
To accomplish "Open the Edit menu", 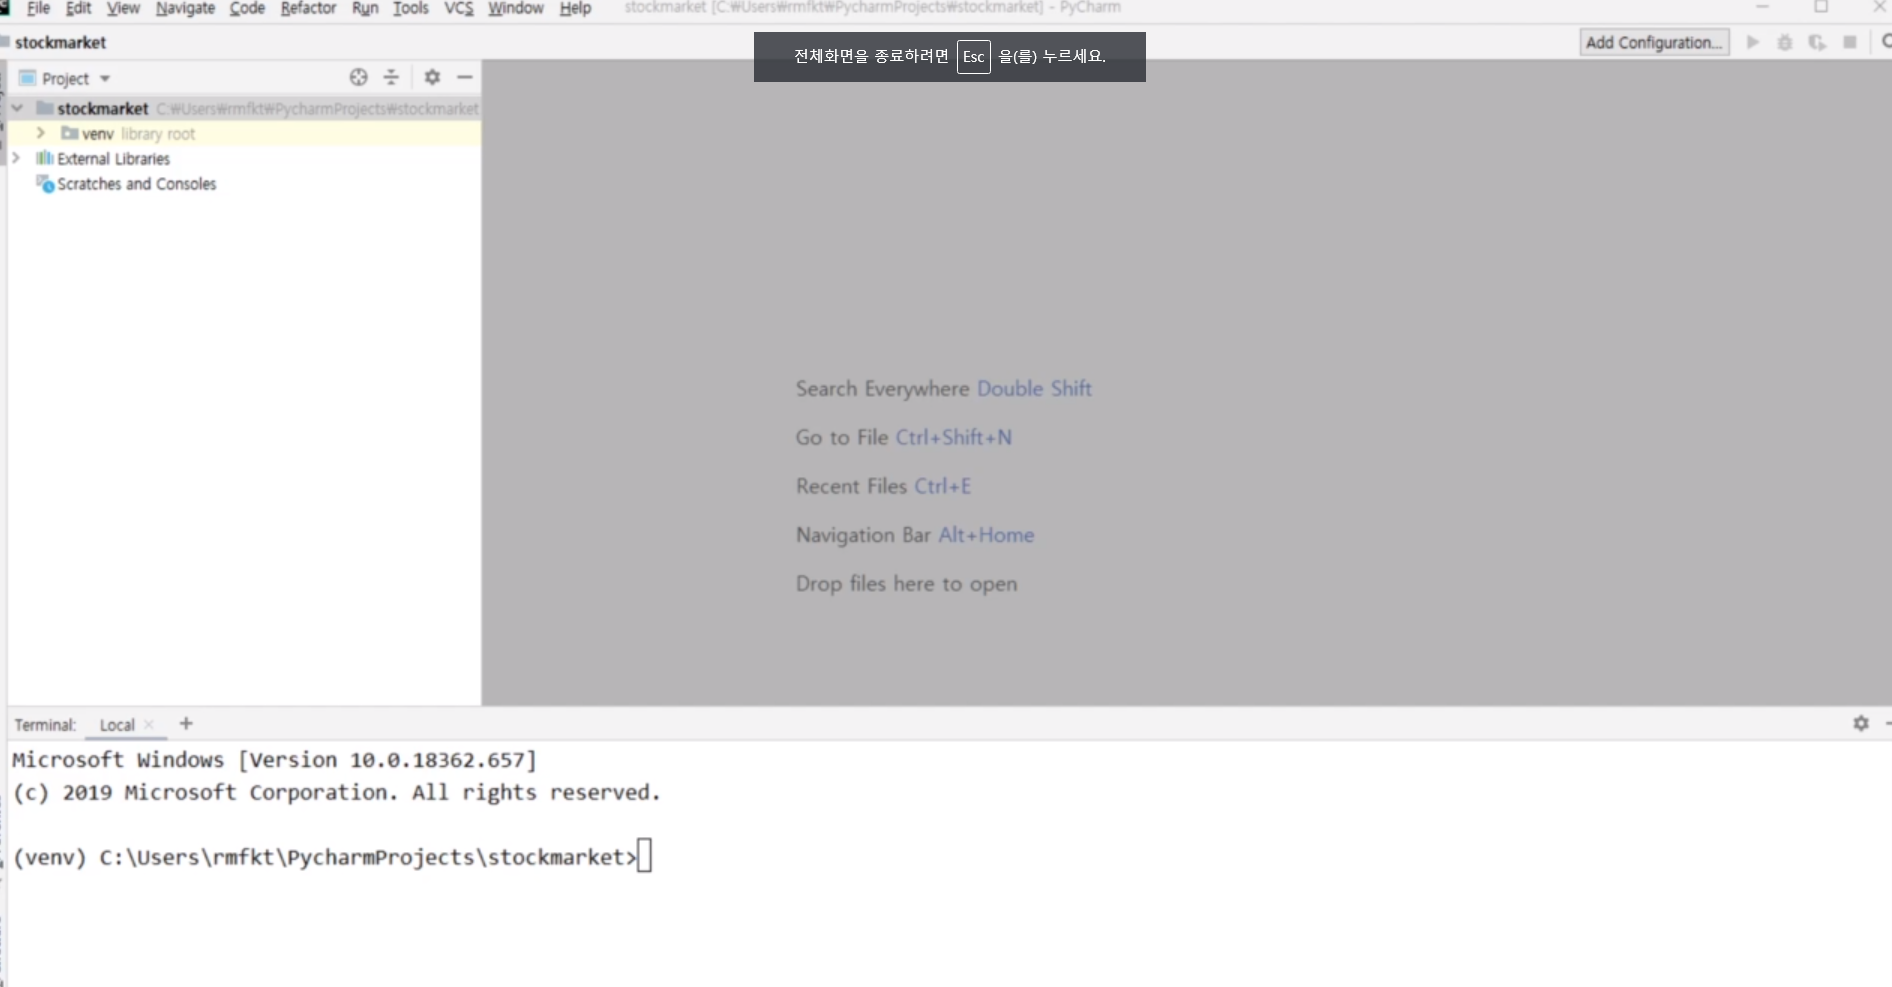I will click(x=78, y=8).
